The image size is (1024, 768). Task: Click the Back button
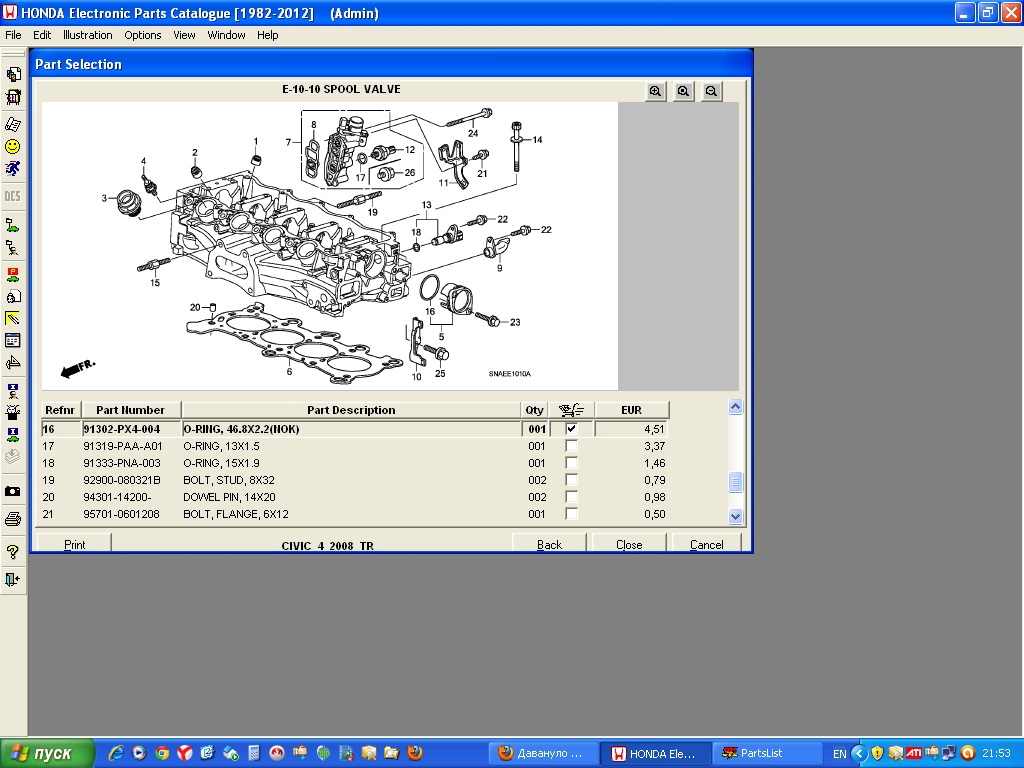click(549, 544)
